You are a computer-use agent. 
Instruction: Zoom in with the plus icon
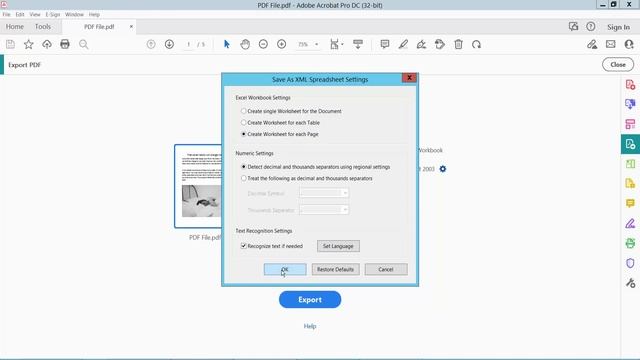[x=282, y=44]
